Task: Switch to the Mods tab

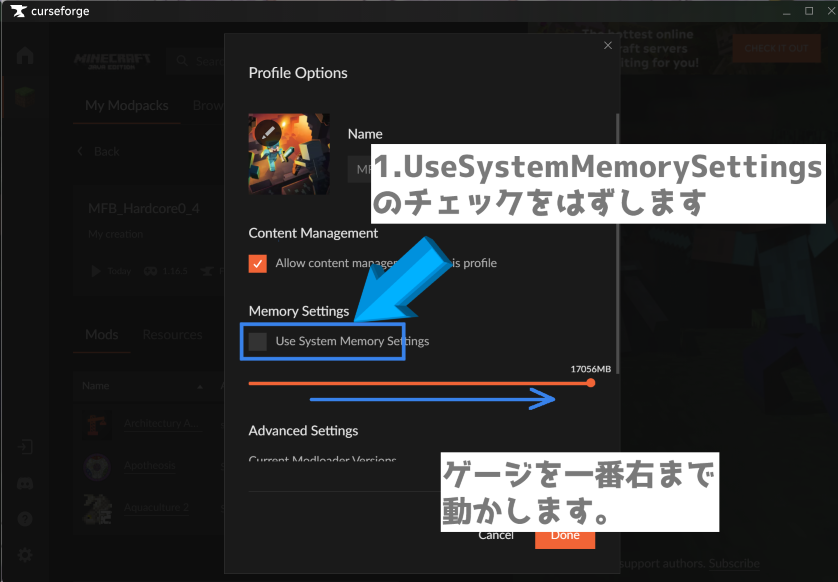Action: (102, 335)
